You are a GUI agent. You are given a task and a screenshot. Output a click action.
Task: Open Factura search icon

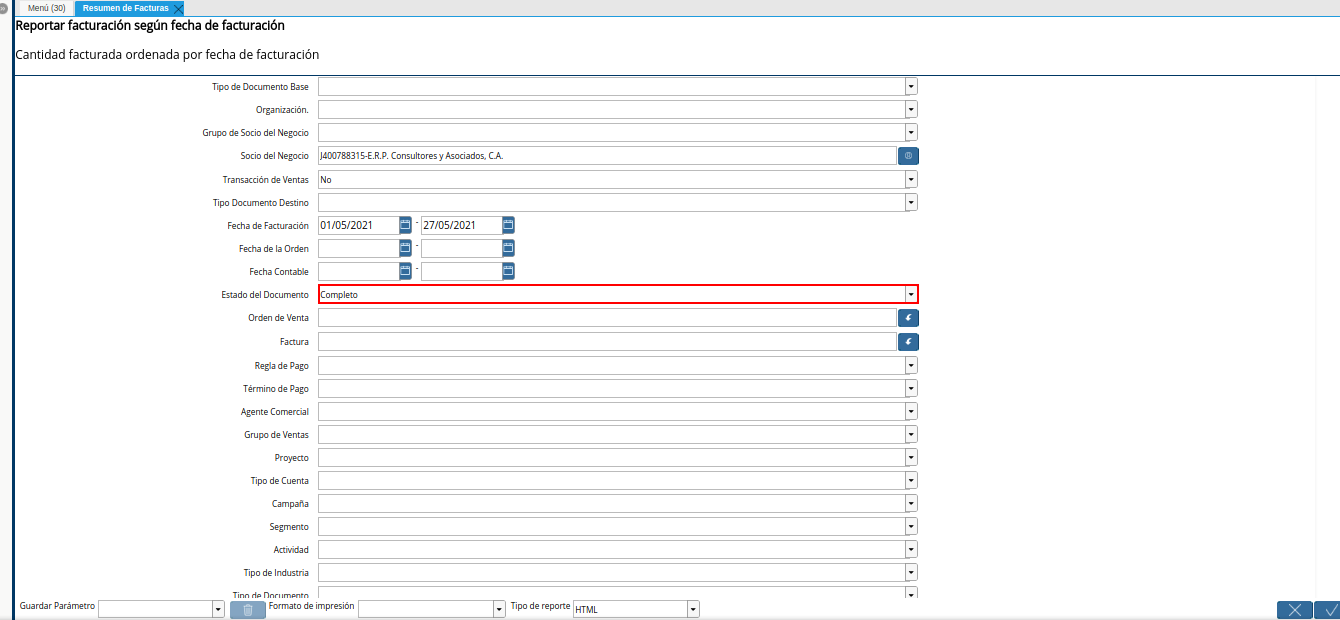pyautogui.click(x=908, y=342)
